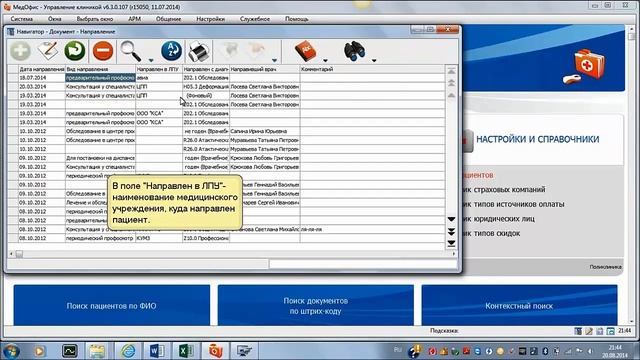Click the green plus Add record icon
This screenshot has width=640, height=360.
[20, 51]
